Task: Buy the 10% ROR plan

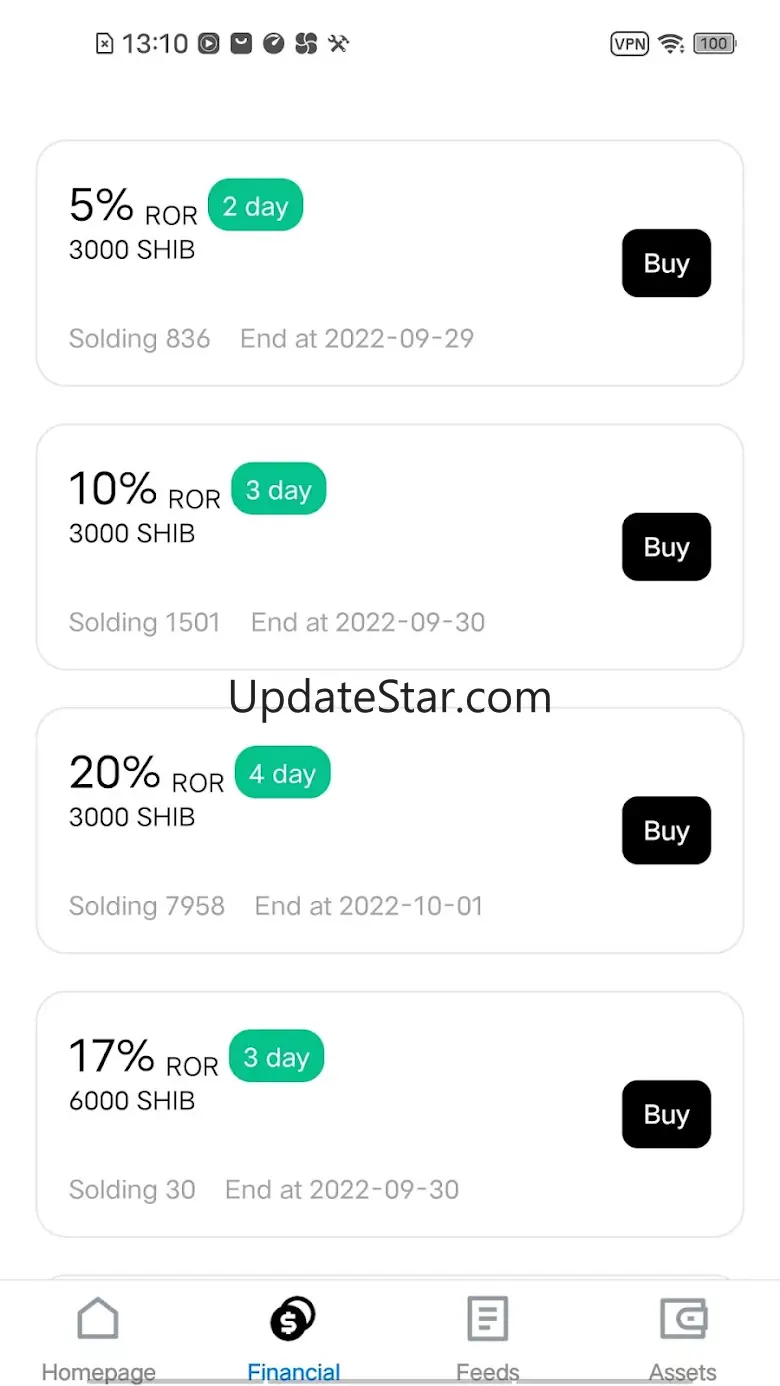Action: 666,547
